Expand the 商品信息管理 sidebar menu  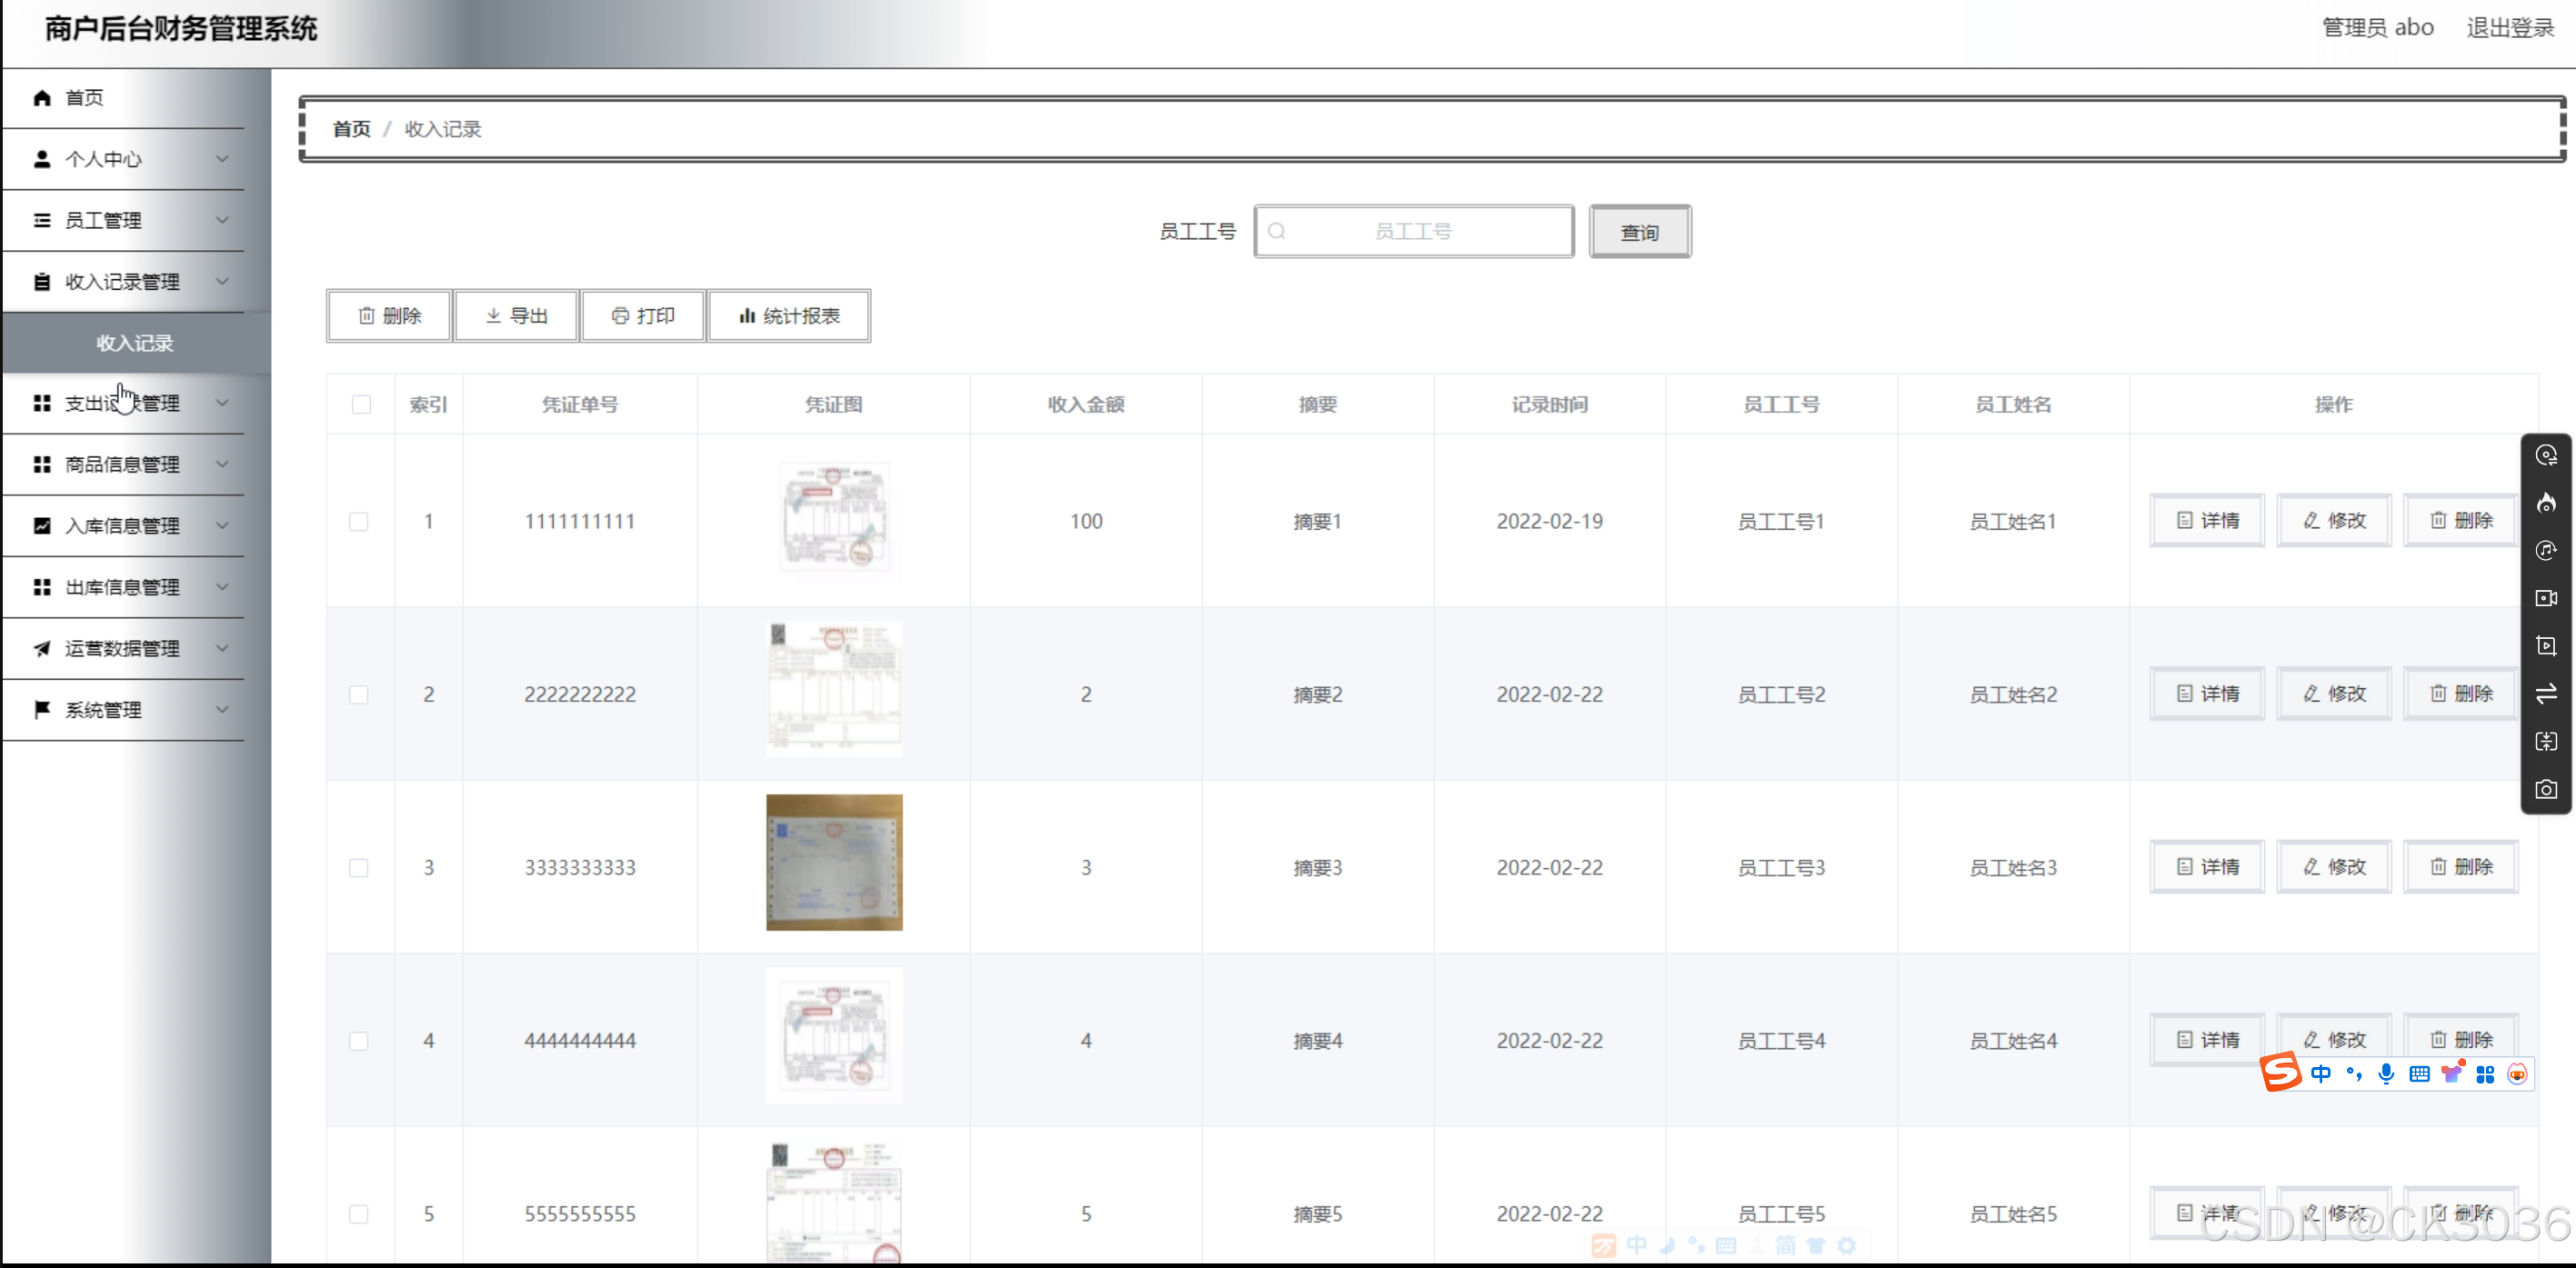(124, 465)
